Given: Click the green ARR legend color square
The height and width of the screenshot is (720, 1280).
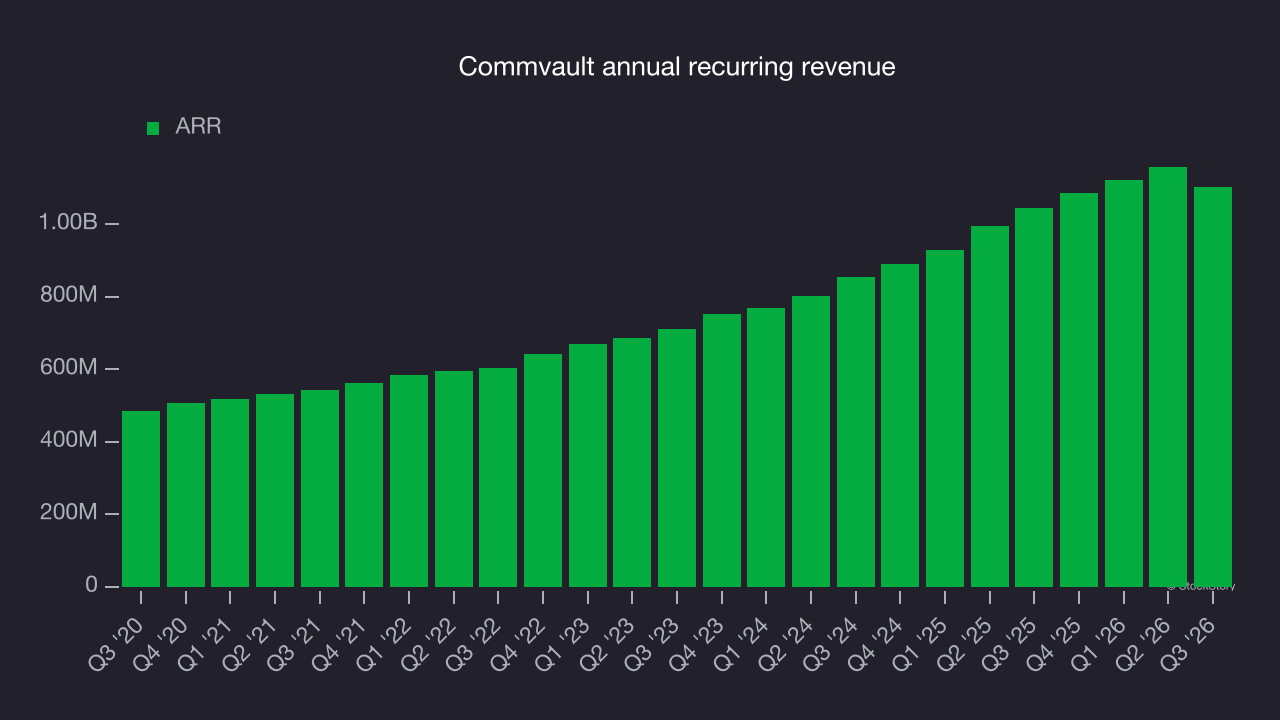Looking at the screenshot, I should click(153, 128).
